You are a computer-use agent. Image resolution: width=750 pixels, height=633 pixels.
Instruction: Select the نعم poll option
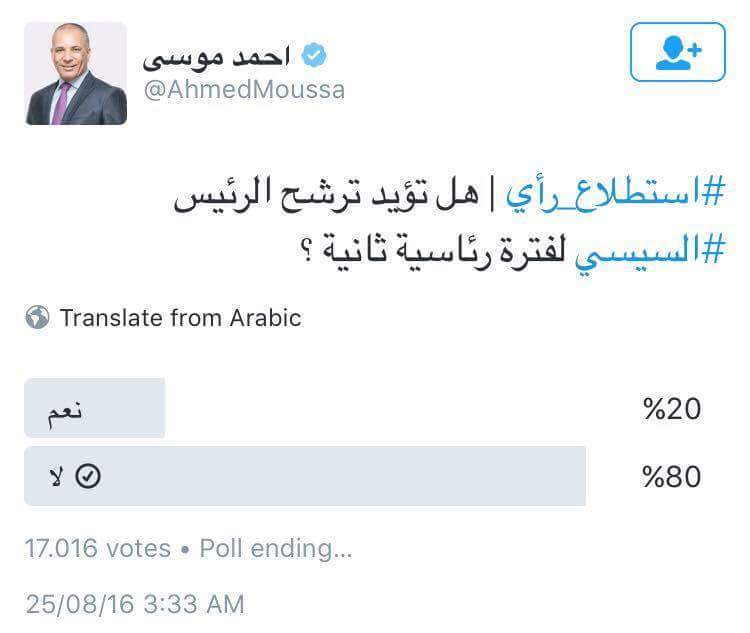(x=94, y=409)
